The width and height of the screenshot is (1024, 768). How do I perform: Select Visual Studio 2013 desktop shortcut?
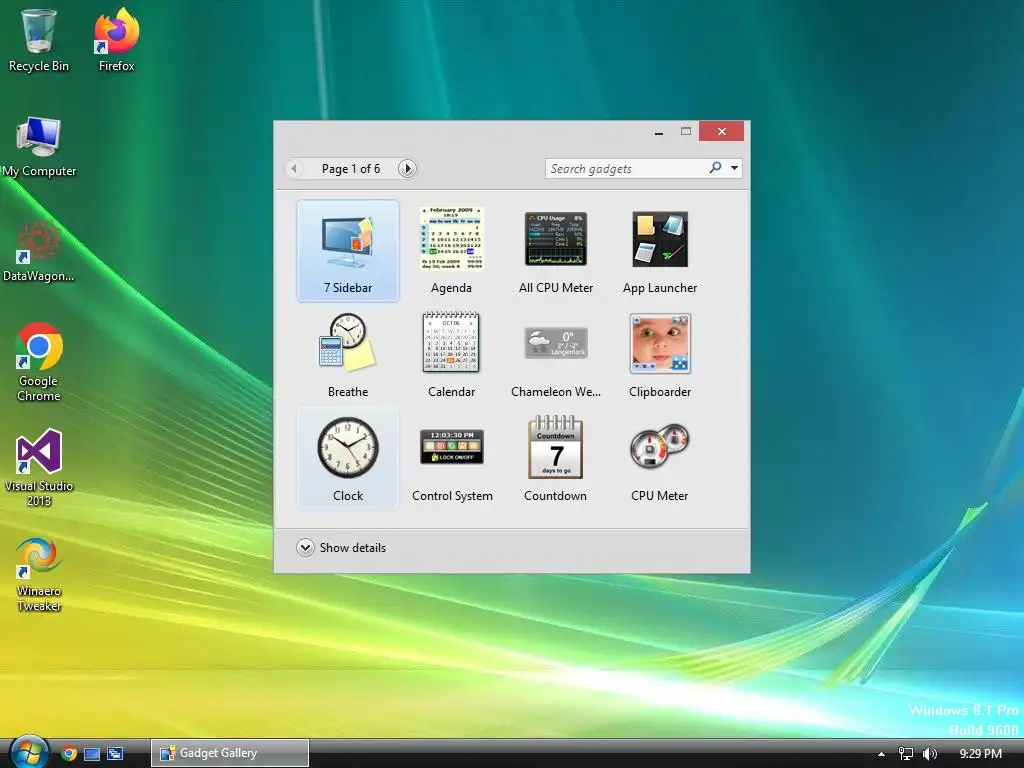[39, 468]
